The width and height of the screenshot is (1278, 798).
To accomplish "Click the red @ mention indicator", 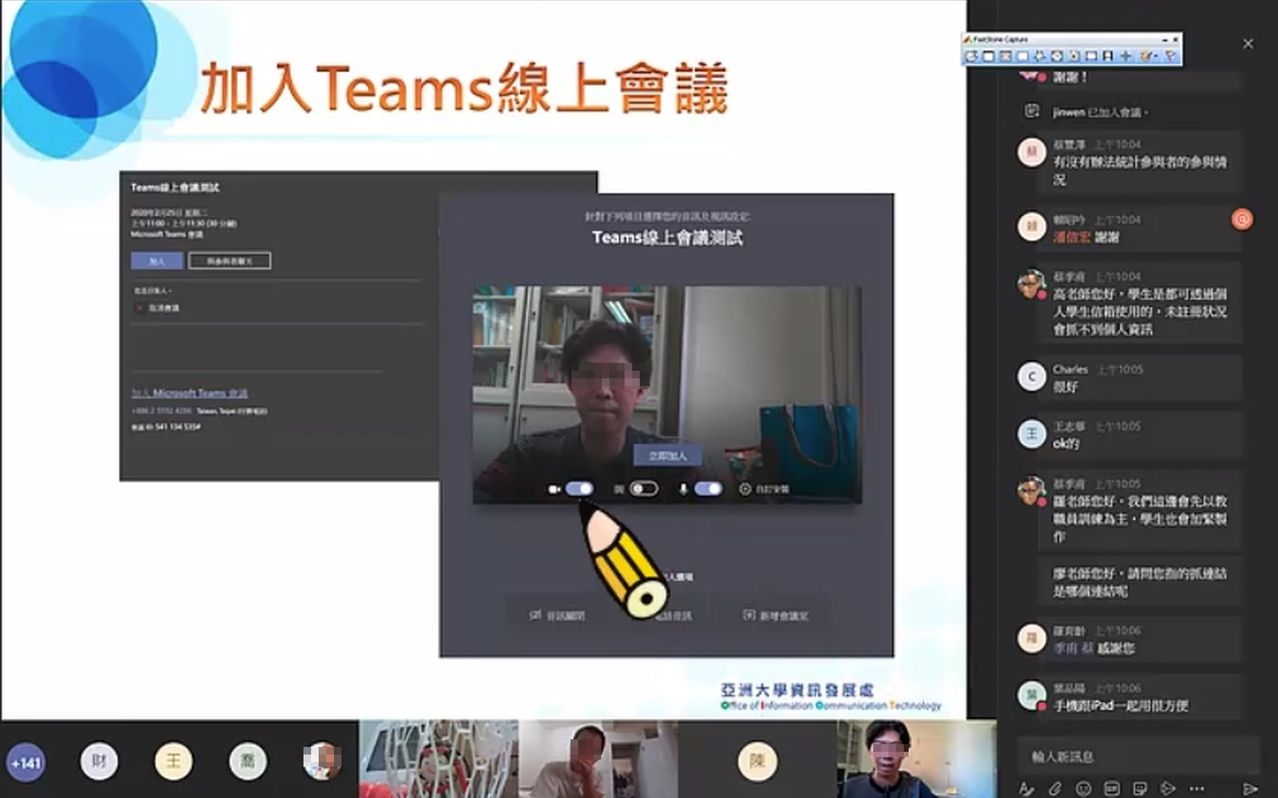I will coord(1242,219).
